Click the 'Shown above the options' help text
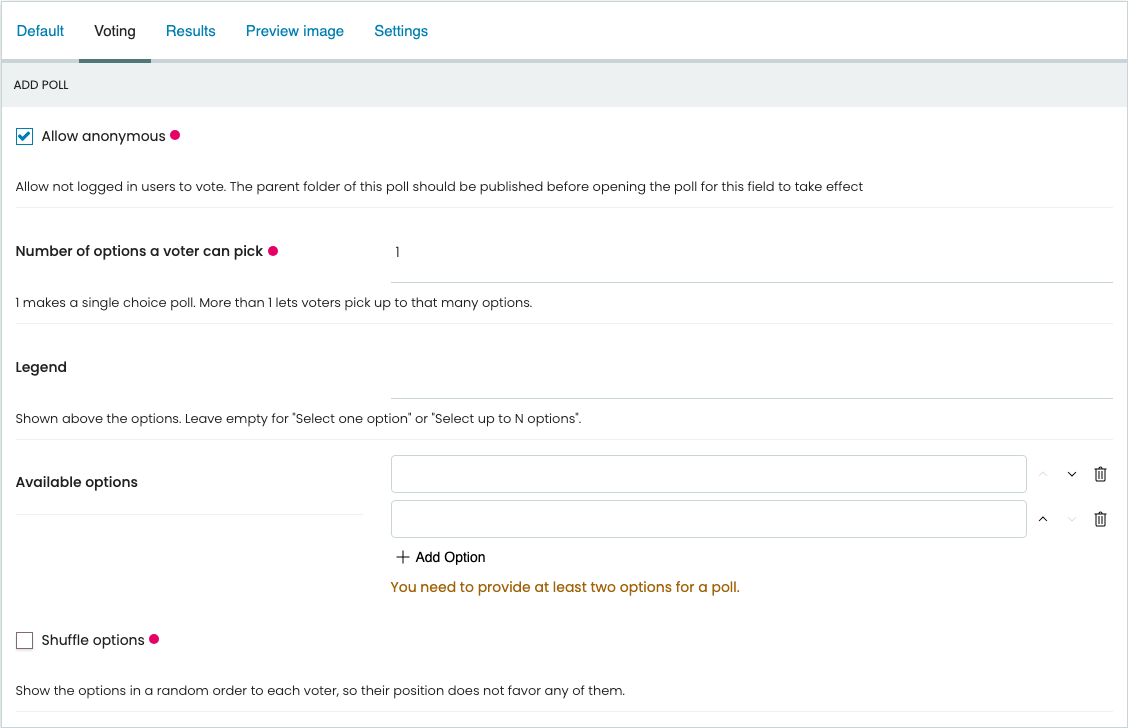Viewport: 1128px width, 728px height. (x=298, y=419)
